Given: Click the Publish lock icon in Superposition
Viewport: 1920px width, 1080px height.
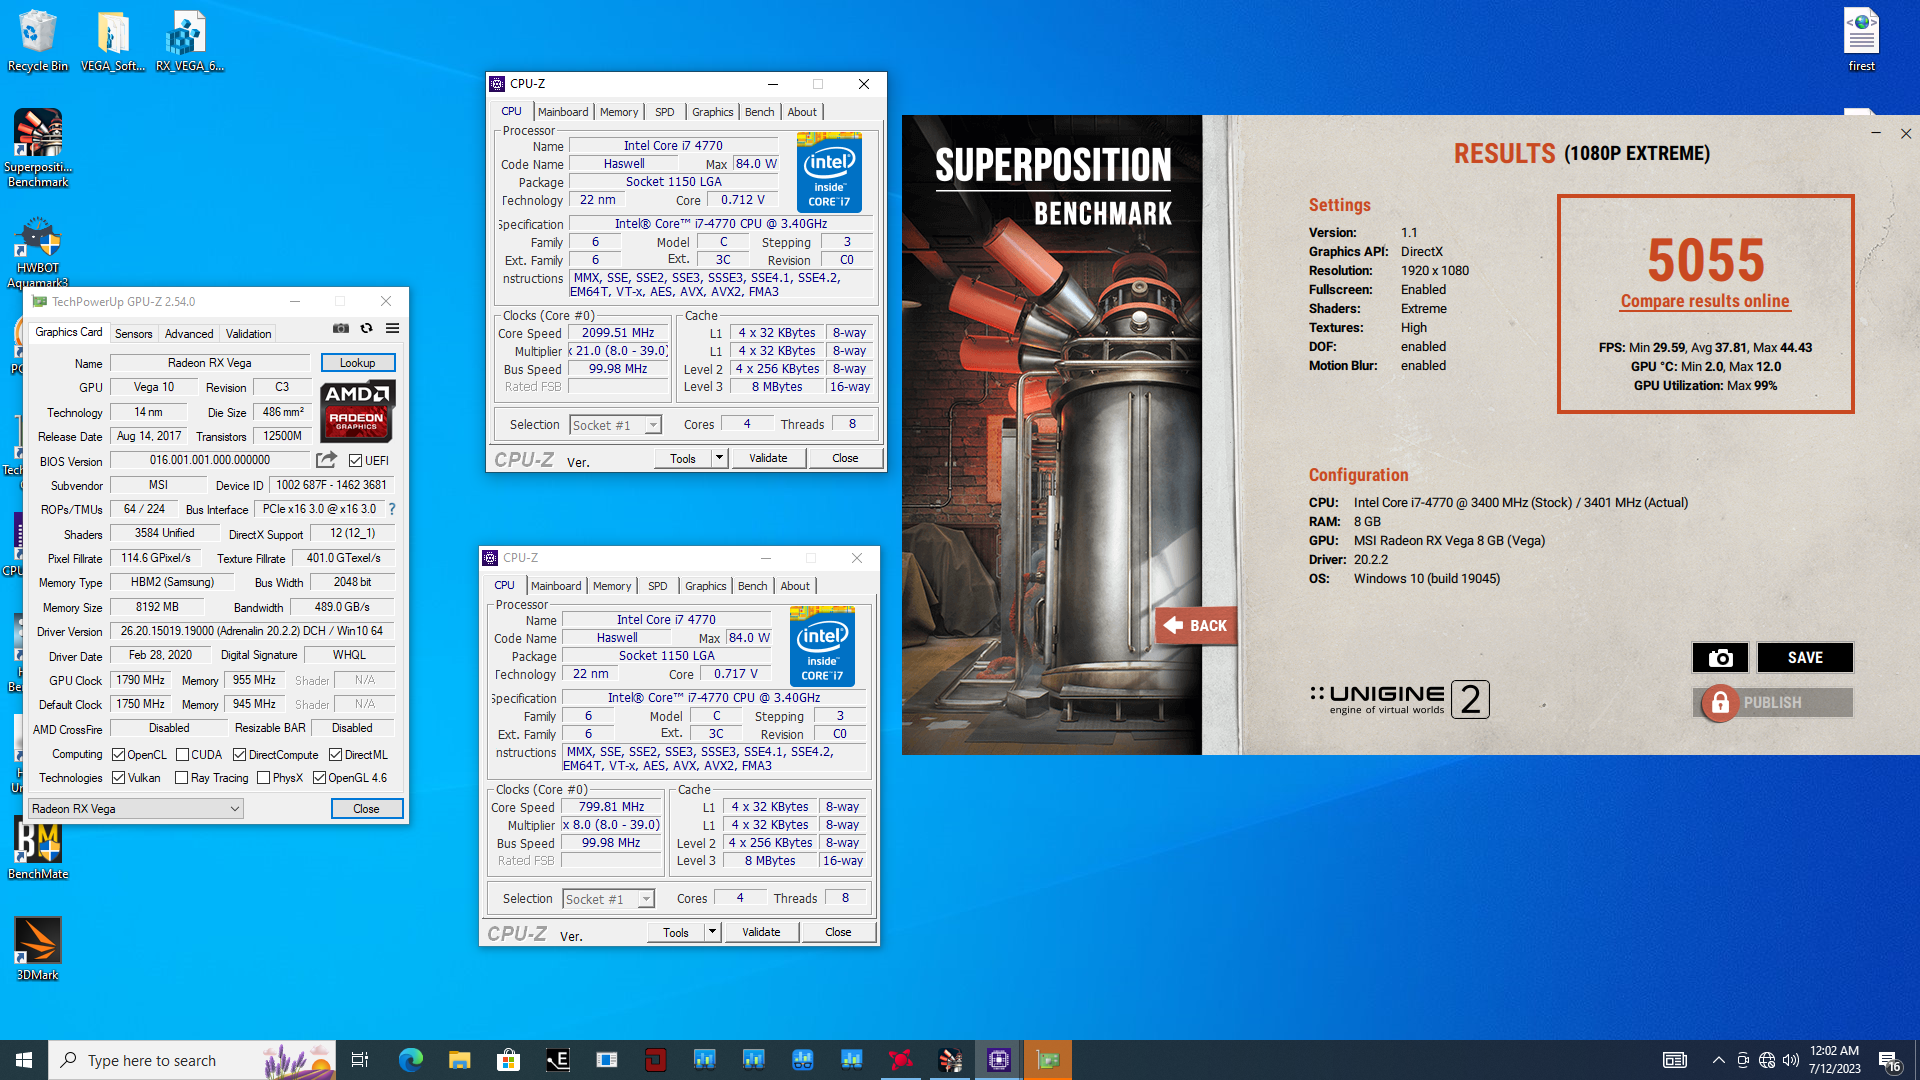Looking at the screenshot, I should click(x=1720, y=703).
